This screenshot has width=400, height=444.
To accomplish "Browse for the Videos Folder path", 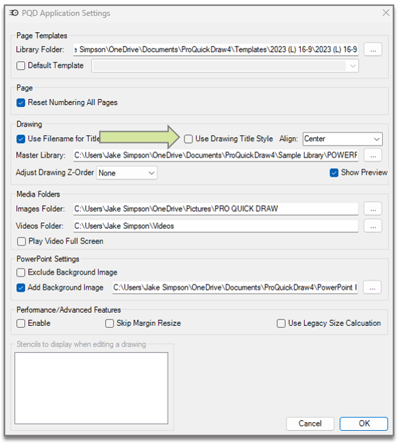I will [373, 226].
